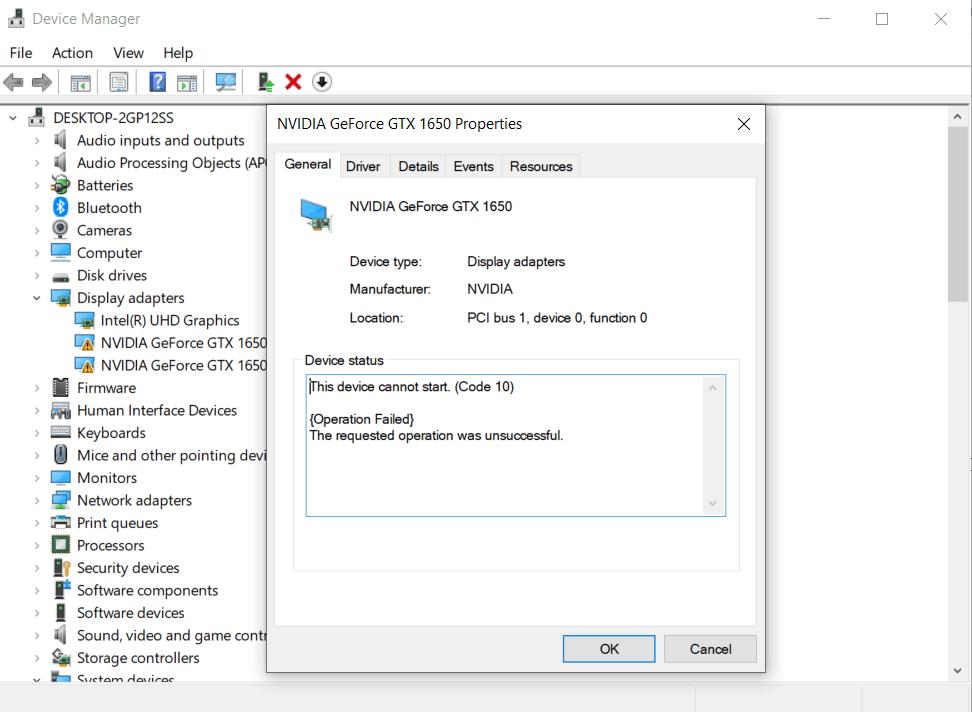Collapse the Display adapters category
This screenshot has height=712, width=972.
(x=37, y=298)
